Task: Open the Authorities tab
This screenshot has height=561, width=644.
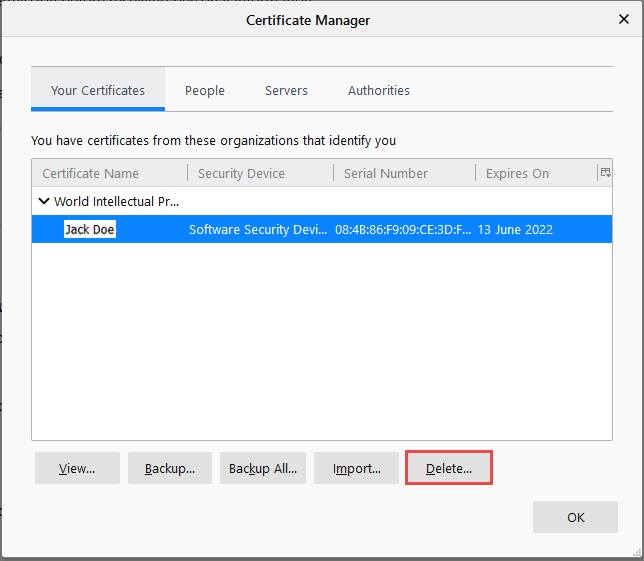Action: coord(379,90)
